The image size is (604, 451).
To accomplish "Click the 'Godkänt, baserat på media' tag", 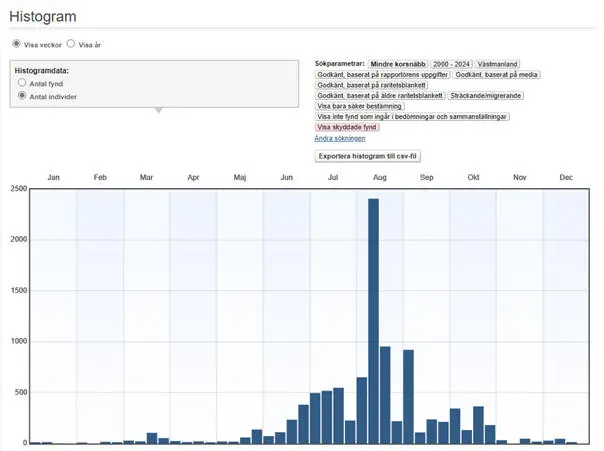I will [x=497, y=74].
